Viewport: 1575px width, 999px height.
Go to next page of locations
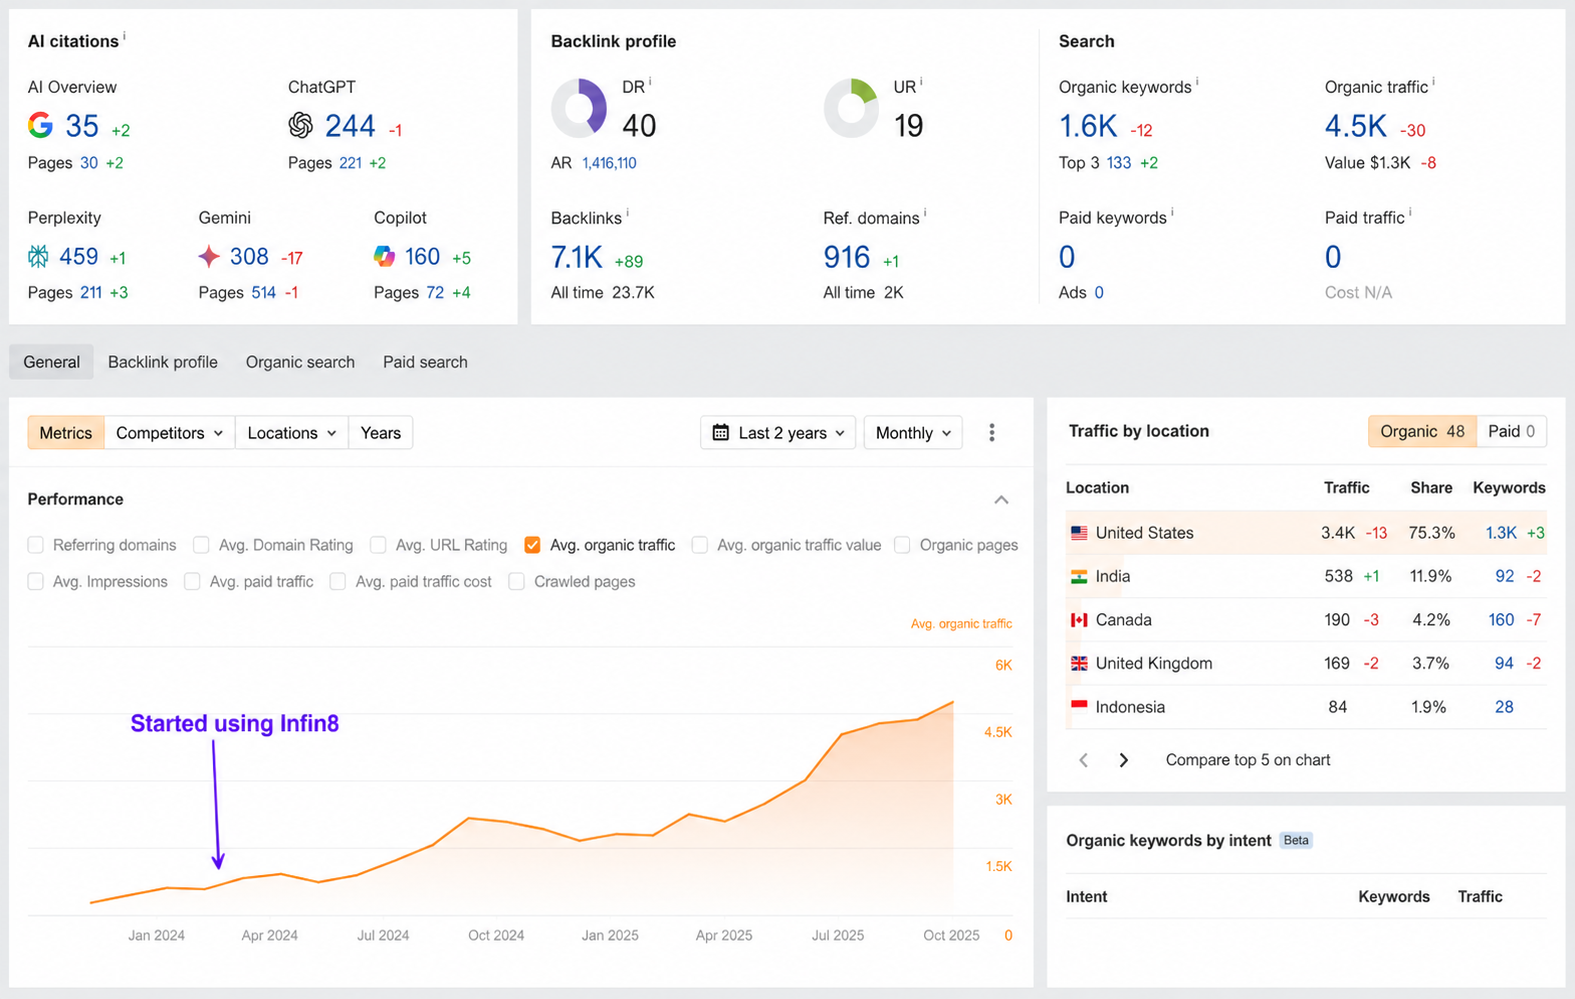point(1124,760)
